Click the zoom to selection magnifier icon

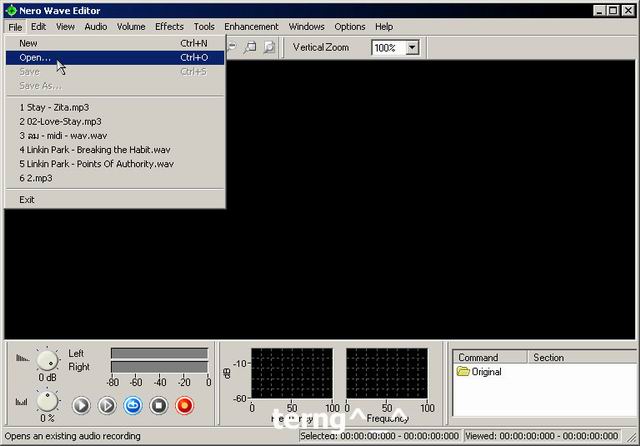point(250,47)
